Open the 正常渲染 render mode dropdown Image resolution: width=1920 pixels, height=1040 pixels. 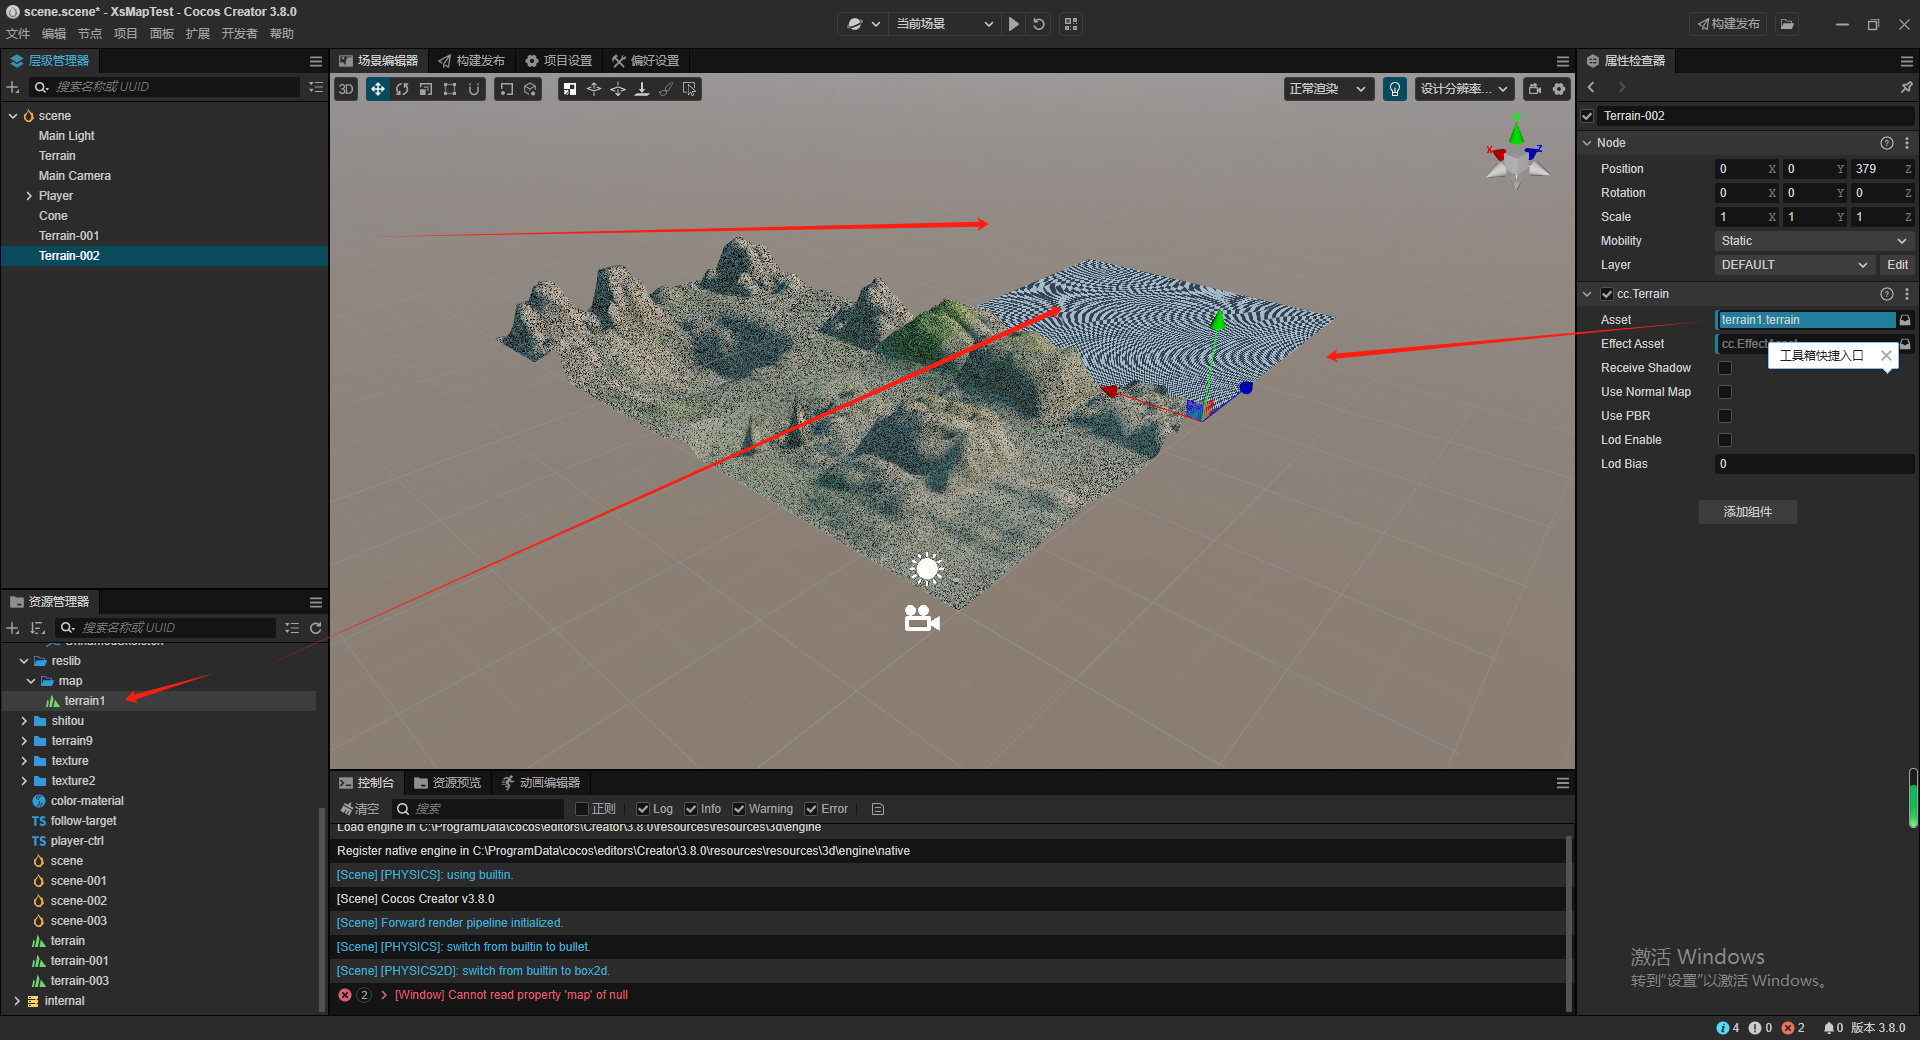(x=1328, y=89)
